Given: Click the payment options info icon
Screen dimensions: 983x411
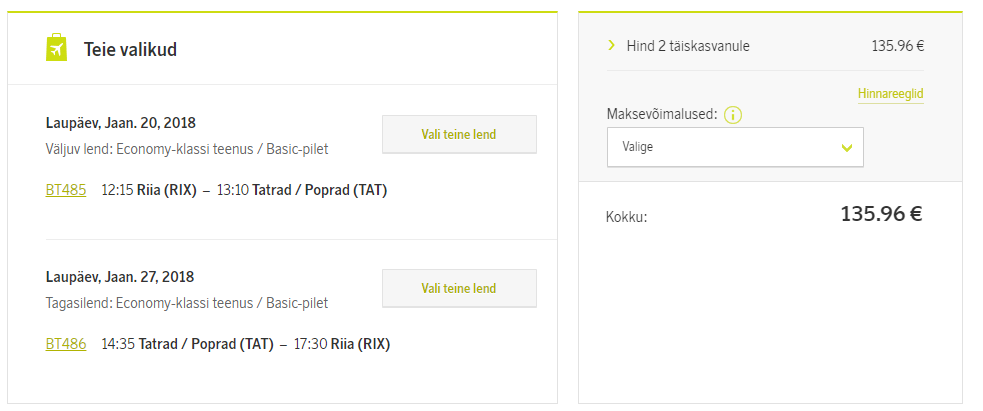Looking at the screenshot, I should coord(733,115).
